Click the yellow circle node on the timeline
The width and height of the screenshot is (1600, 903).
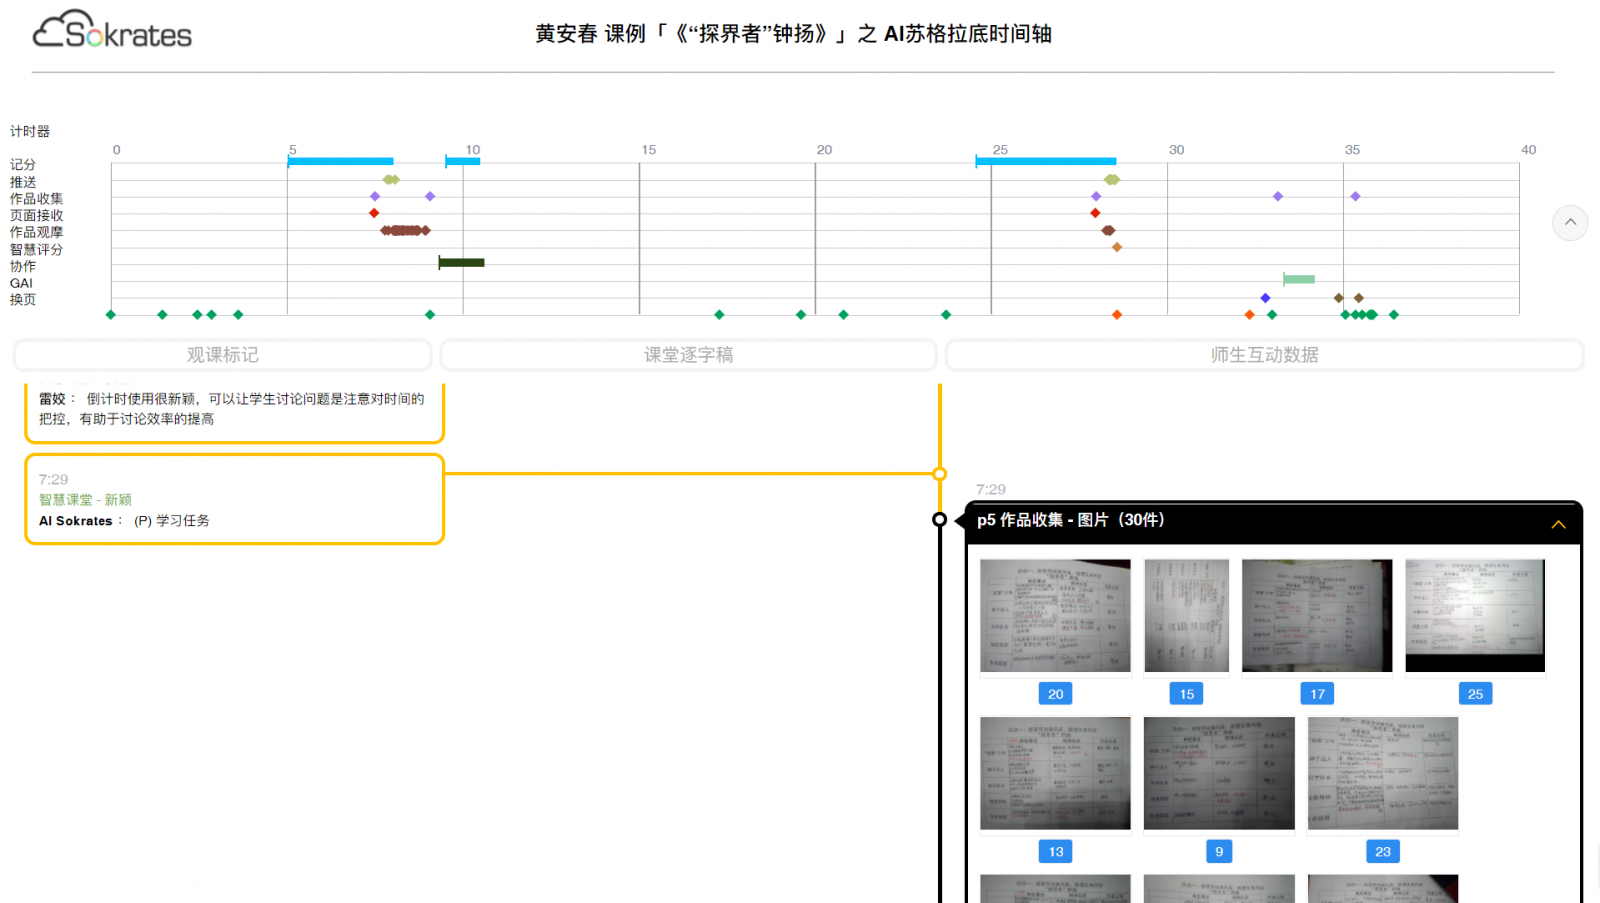pos(939,474)
